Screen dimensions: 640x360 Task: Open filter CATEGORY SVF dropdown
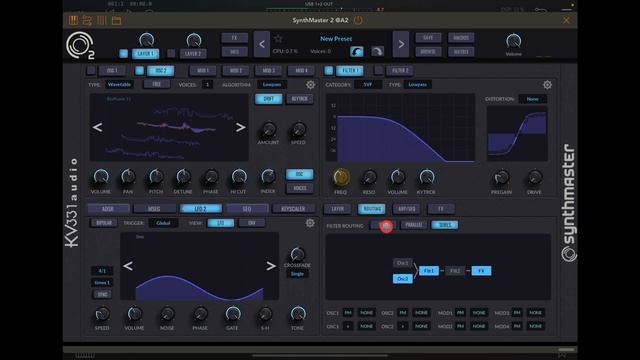point(368,84)
